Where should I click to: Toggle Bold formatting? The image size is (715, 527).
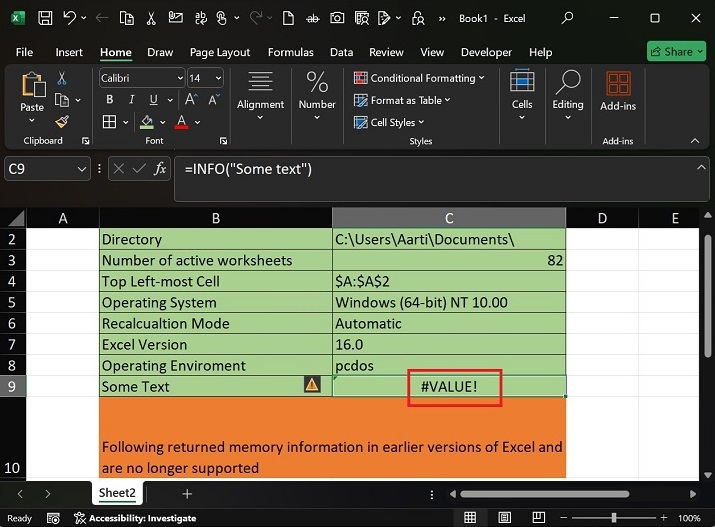click(109, 100)
